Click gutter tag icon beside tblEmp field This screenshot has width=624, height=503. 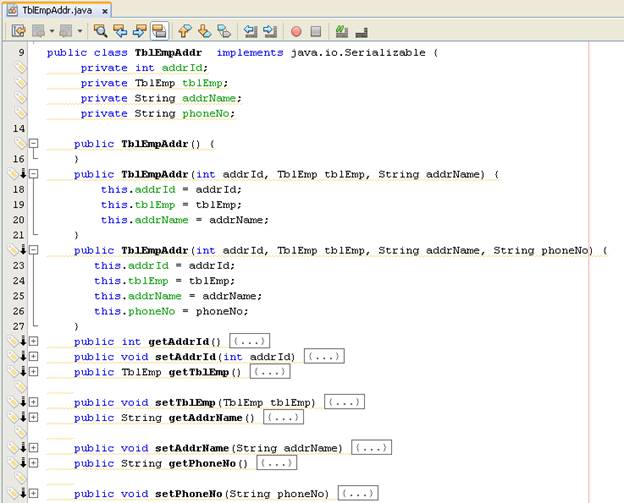20,82
